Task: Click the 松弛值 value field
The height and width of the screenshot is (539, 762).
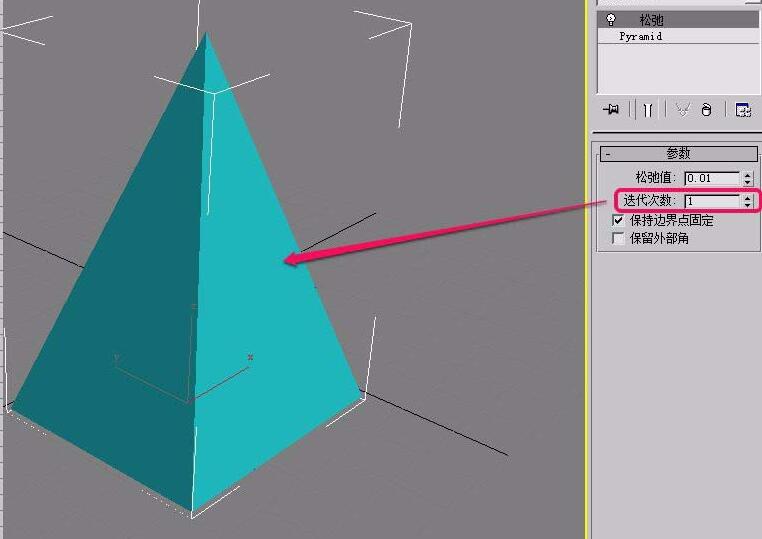Action: coord(711,178)
